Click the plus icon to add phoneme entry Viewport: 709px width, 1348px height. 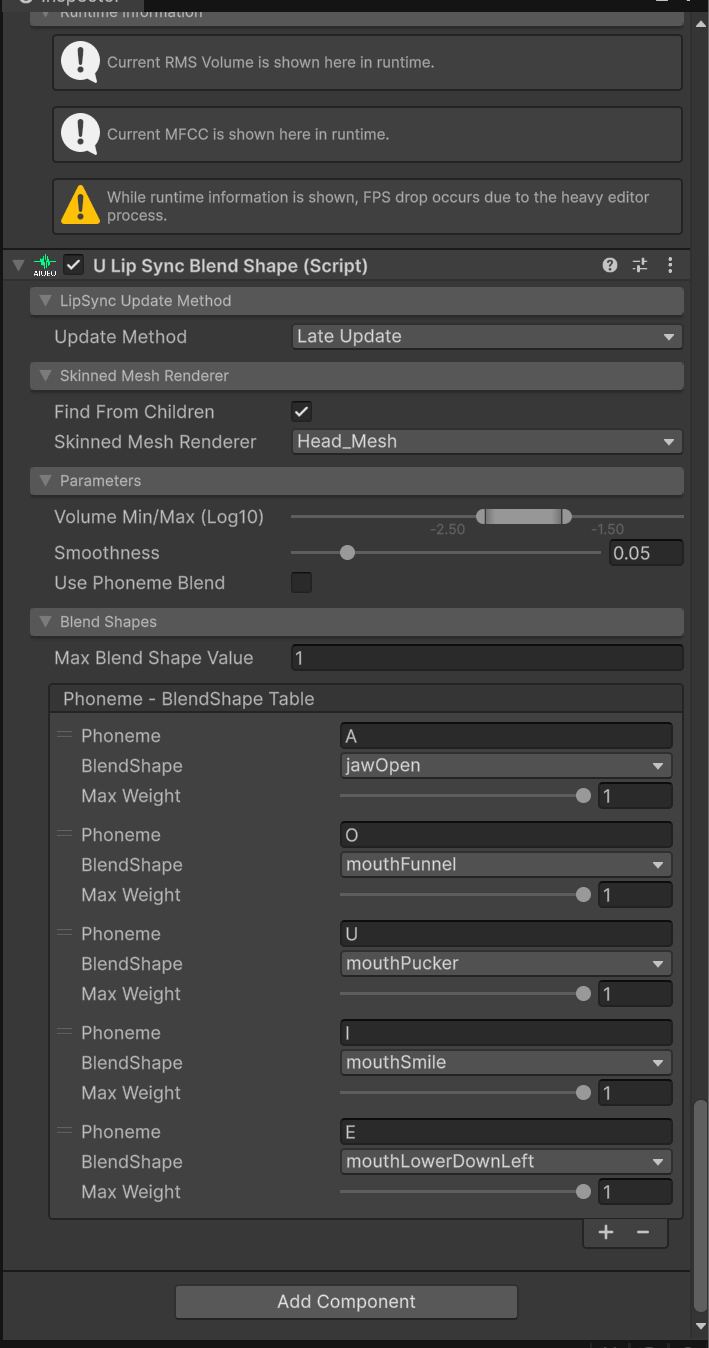pos(606,1232)
